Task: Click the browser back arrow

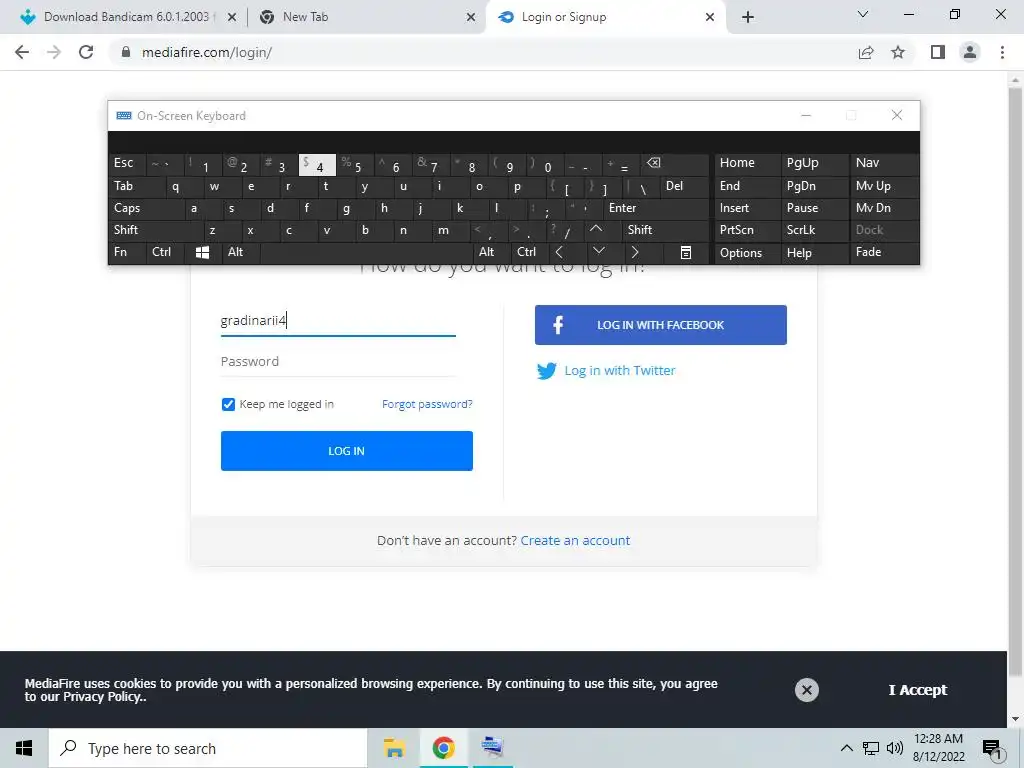Action: [x=22, y=52]
